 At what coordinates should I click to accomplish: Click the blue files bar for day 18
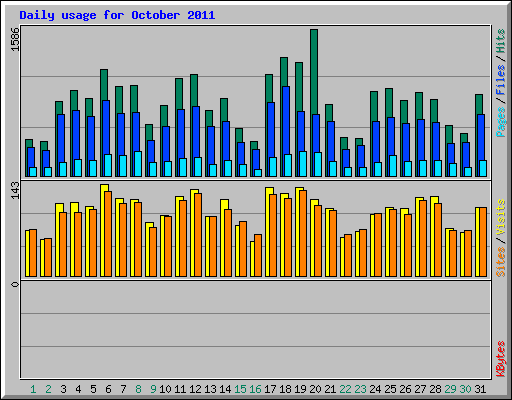tap(286, 120)
